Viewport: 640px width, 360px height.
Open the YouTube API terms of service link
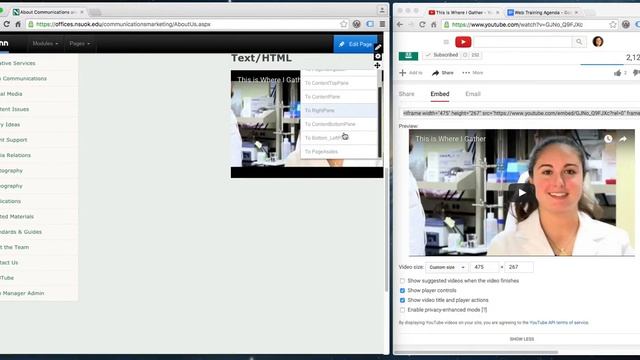click(x=559, y=322)
